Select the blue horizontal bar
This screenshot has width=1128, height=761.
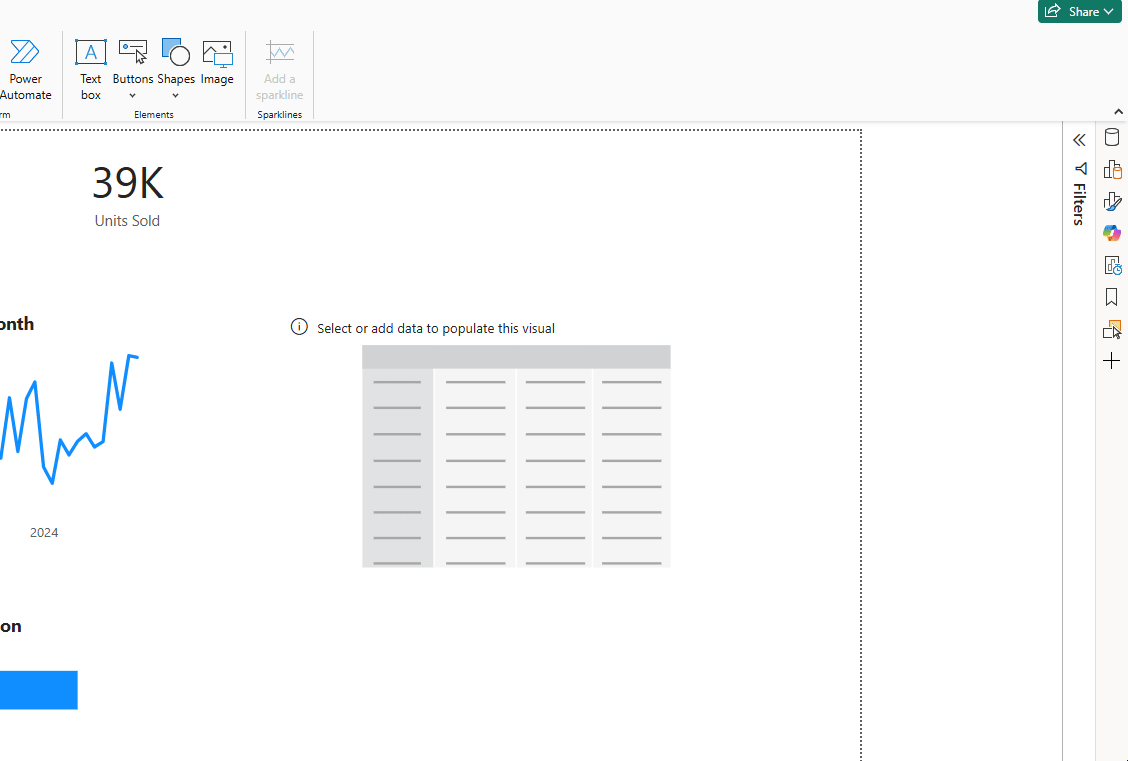pos(39,690)
